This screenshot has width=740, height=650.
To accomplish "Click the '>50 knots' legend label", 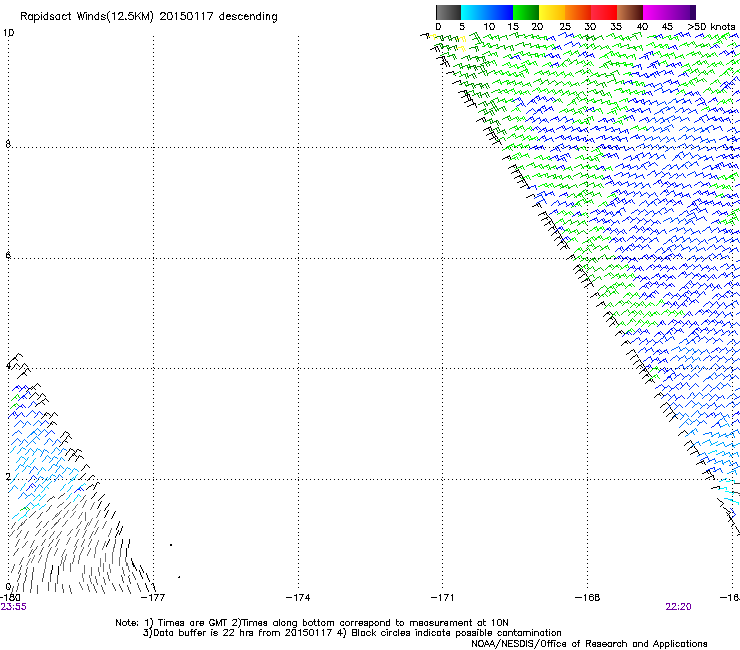I will click(711, 27).
